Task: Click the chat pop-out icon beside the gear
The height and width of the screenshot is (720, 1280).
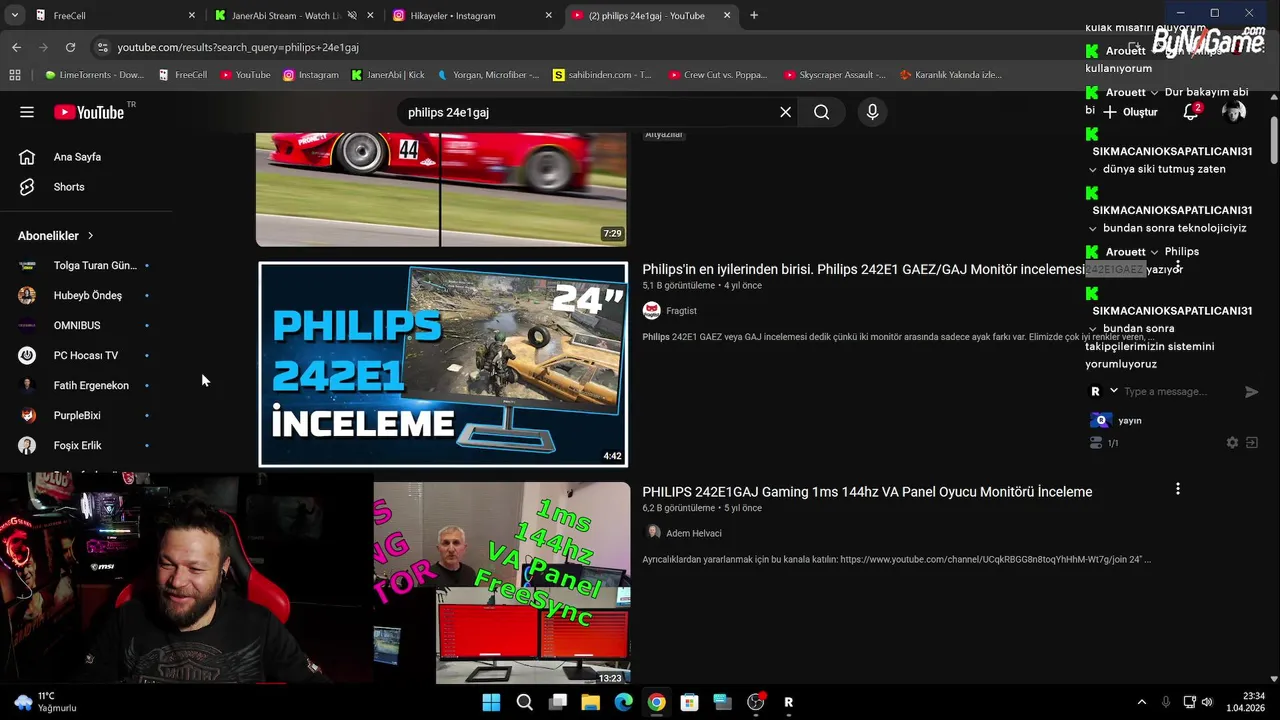Action: point(1251,442)
